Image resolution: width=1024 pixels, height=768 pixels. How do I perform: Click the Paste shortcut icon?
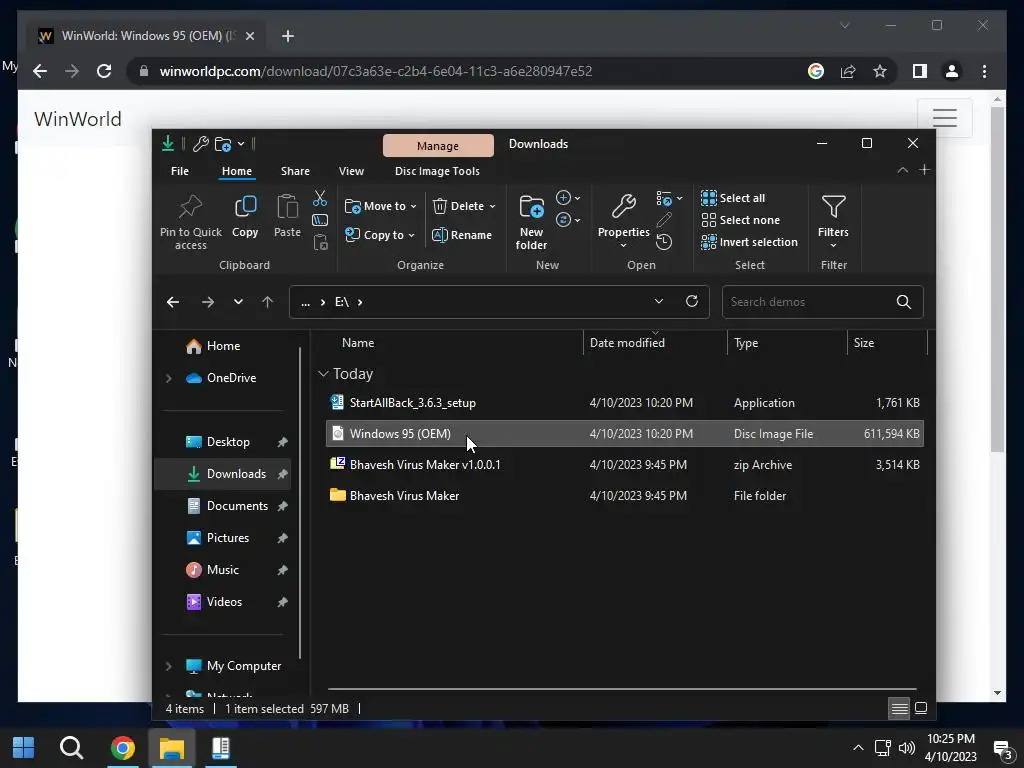pos(320,242)
